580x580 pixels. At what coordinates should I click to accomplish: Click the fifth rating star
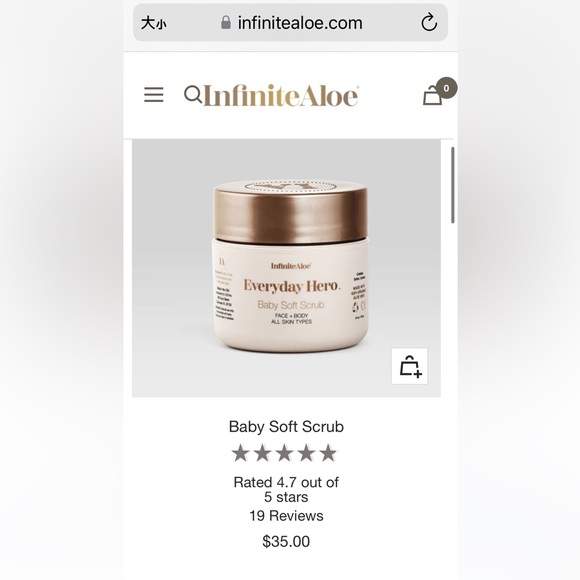click(328, 453)
